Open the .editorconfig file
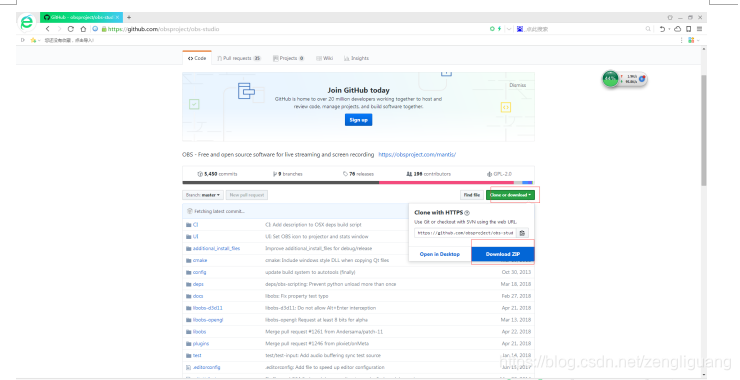The image size is (740, 380). 206,367
